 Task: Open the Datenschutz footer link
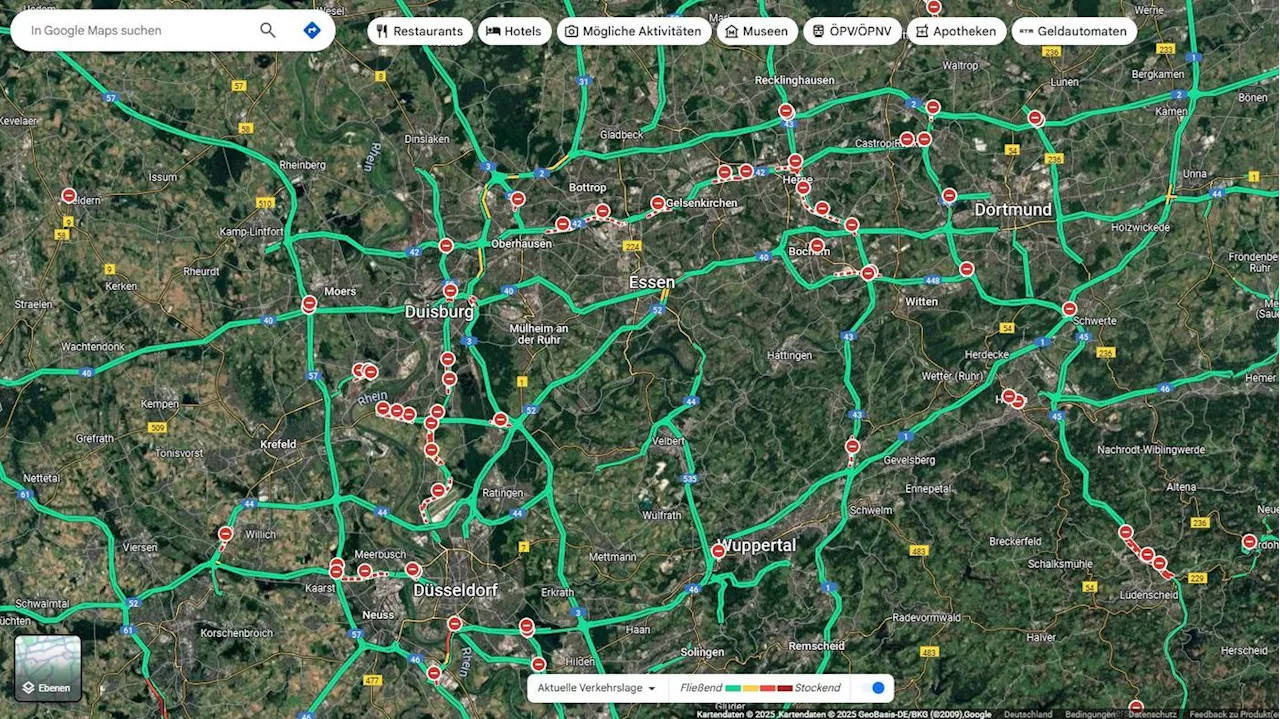point(1152,714)
